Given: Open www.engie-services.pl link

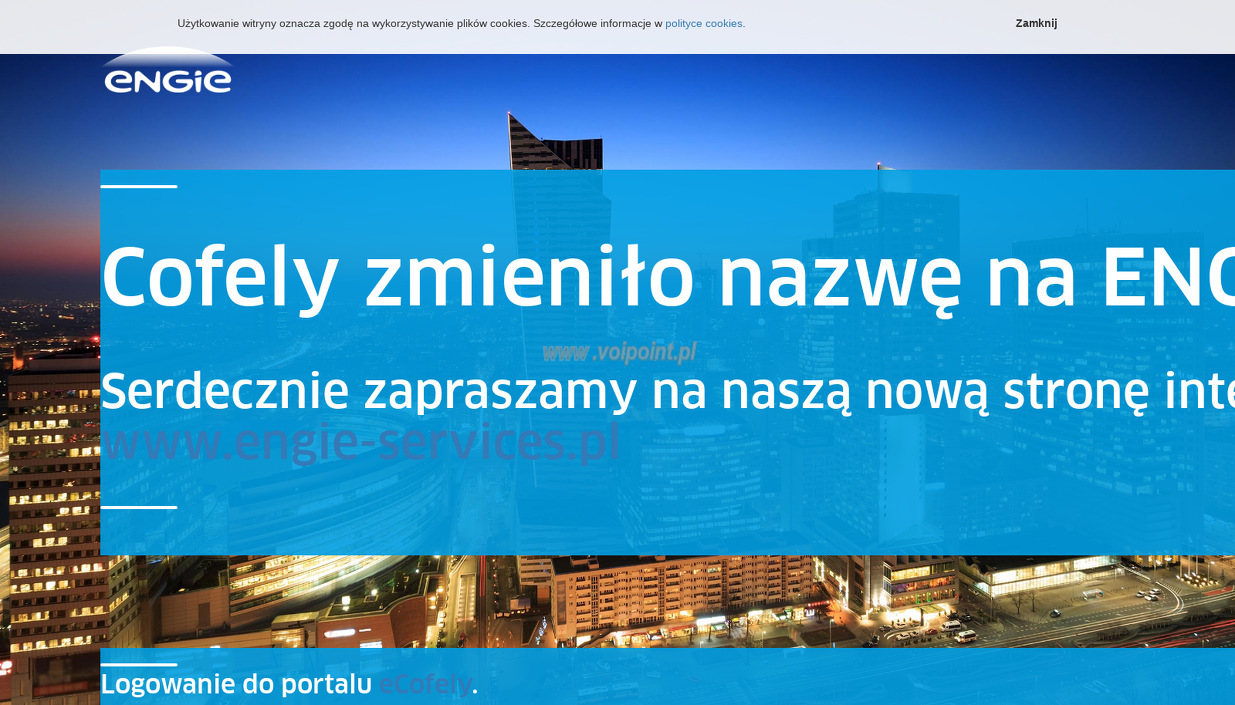Looking at the screenshot, I should [x=360, y=443].
